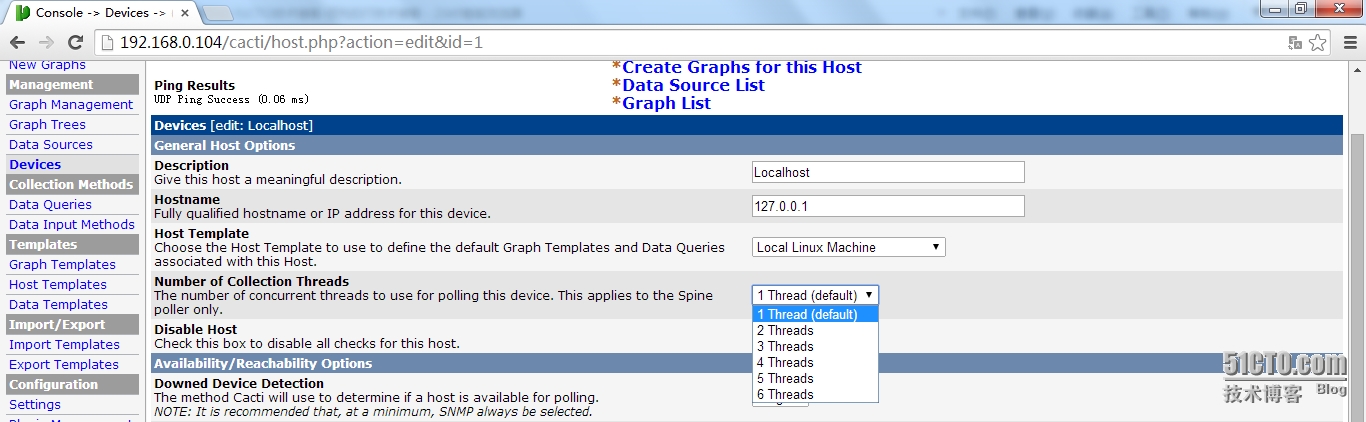This screenshot has height=422, width=1366.
Task: Choose 4 Threads from the list
Action: (x=815, y=362)
